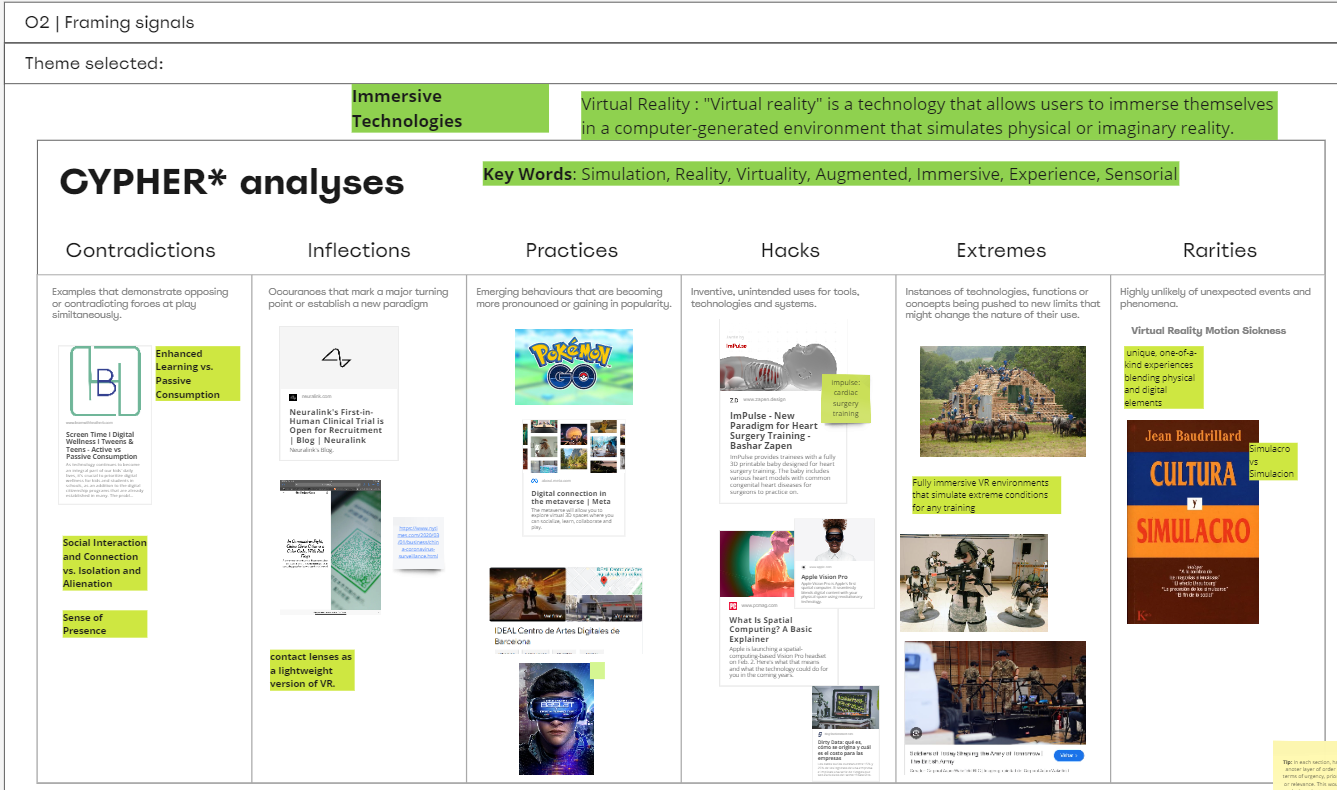Click the Inflections column heading

(x=359, y=250)
